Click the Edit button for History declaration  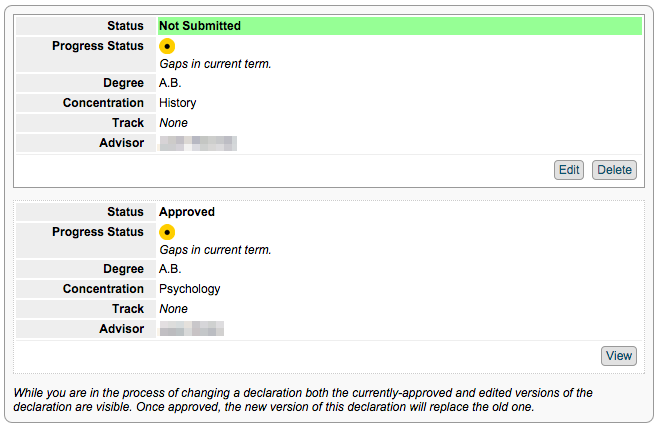pos(568,170)
